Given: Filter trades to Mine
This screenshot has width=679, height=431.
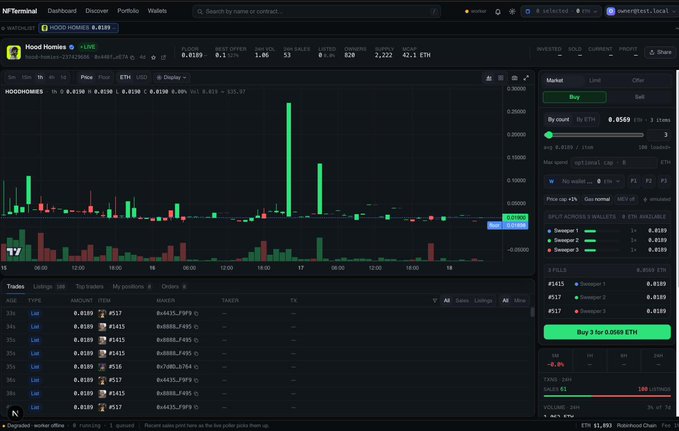Looking at the screenshot, I should [x=519, y=301].
